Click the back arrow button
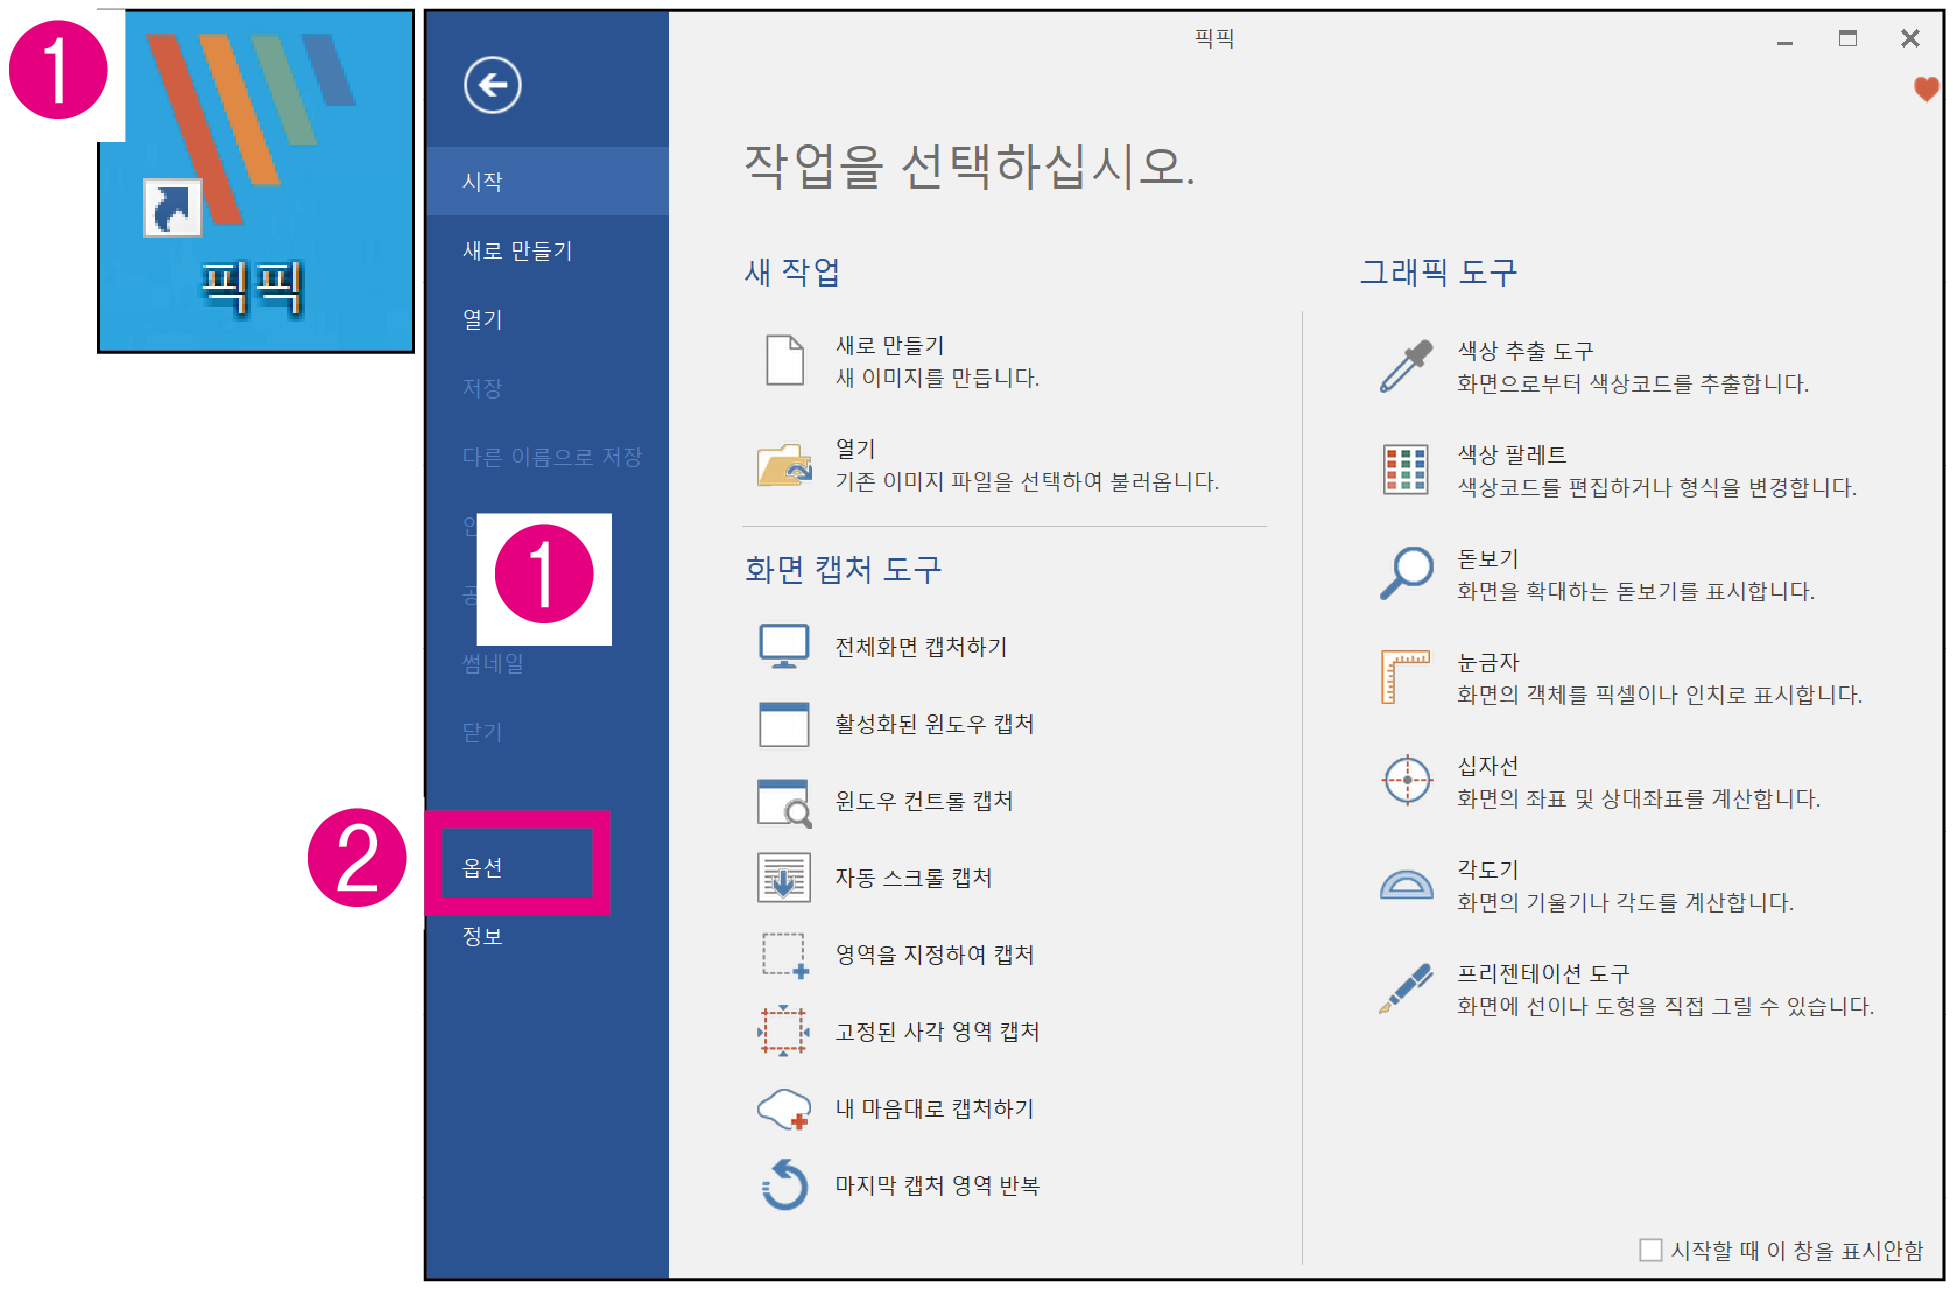This screenshot has width=1953, height=1294. pyautogui.click(x=492, y=85)
